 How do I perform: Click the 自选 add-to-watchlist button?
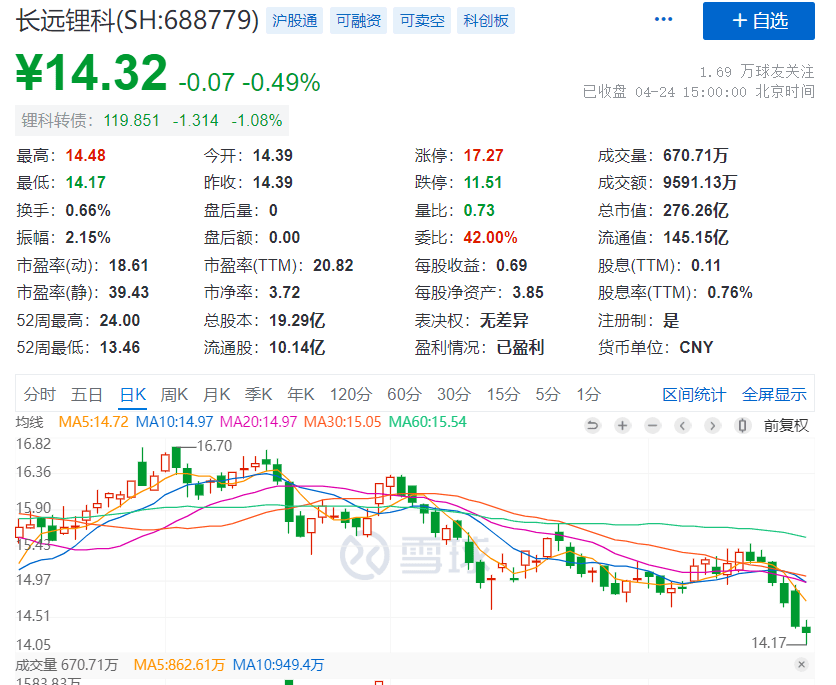[759, 21]
